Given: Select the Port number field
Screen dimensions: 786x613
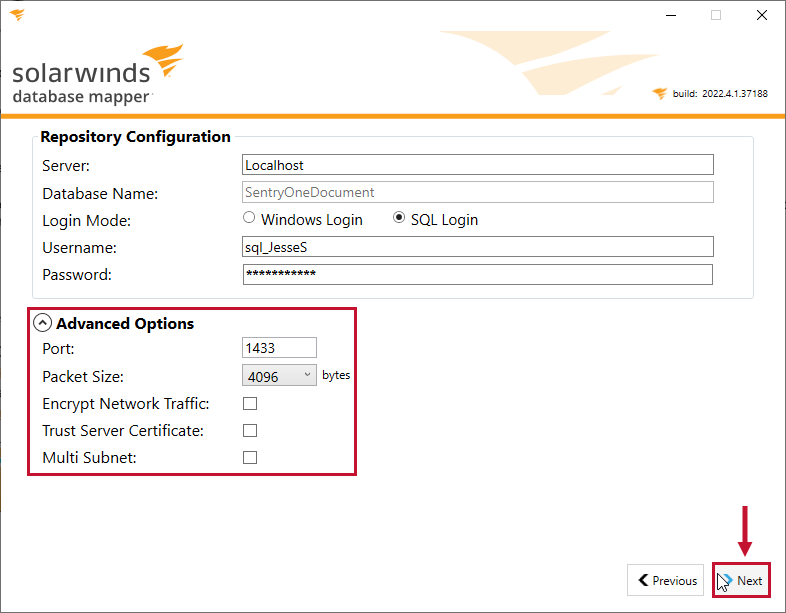Looking at the screenshot, I should tap(279, 348).
